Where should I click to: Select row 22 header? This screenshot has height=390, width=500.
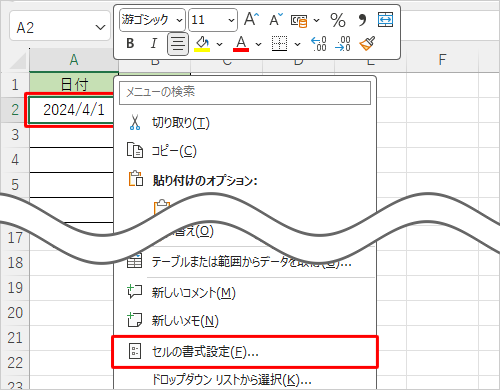[x=15, y=363]
